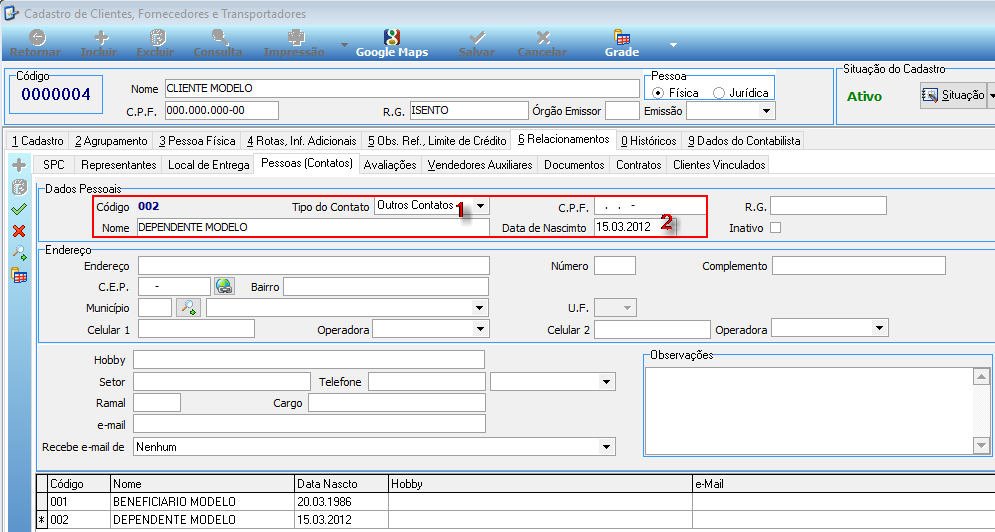The width and height of the screenshot is (995, 532).
Task: Click the sidebar plus (add contact) icon
Action: [19, 165]
